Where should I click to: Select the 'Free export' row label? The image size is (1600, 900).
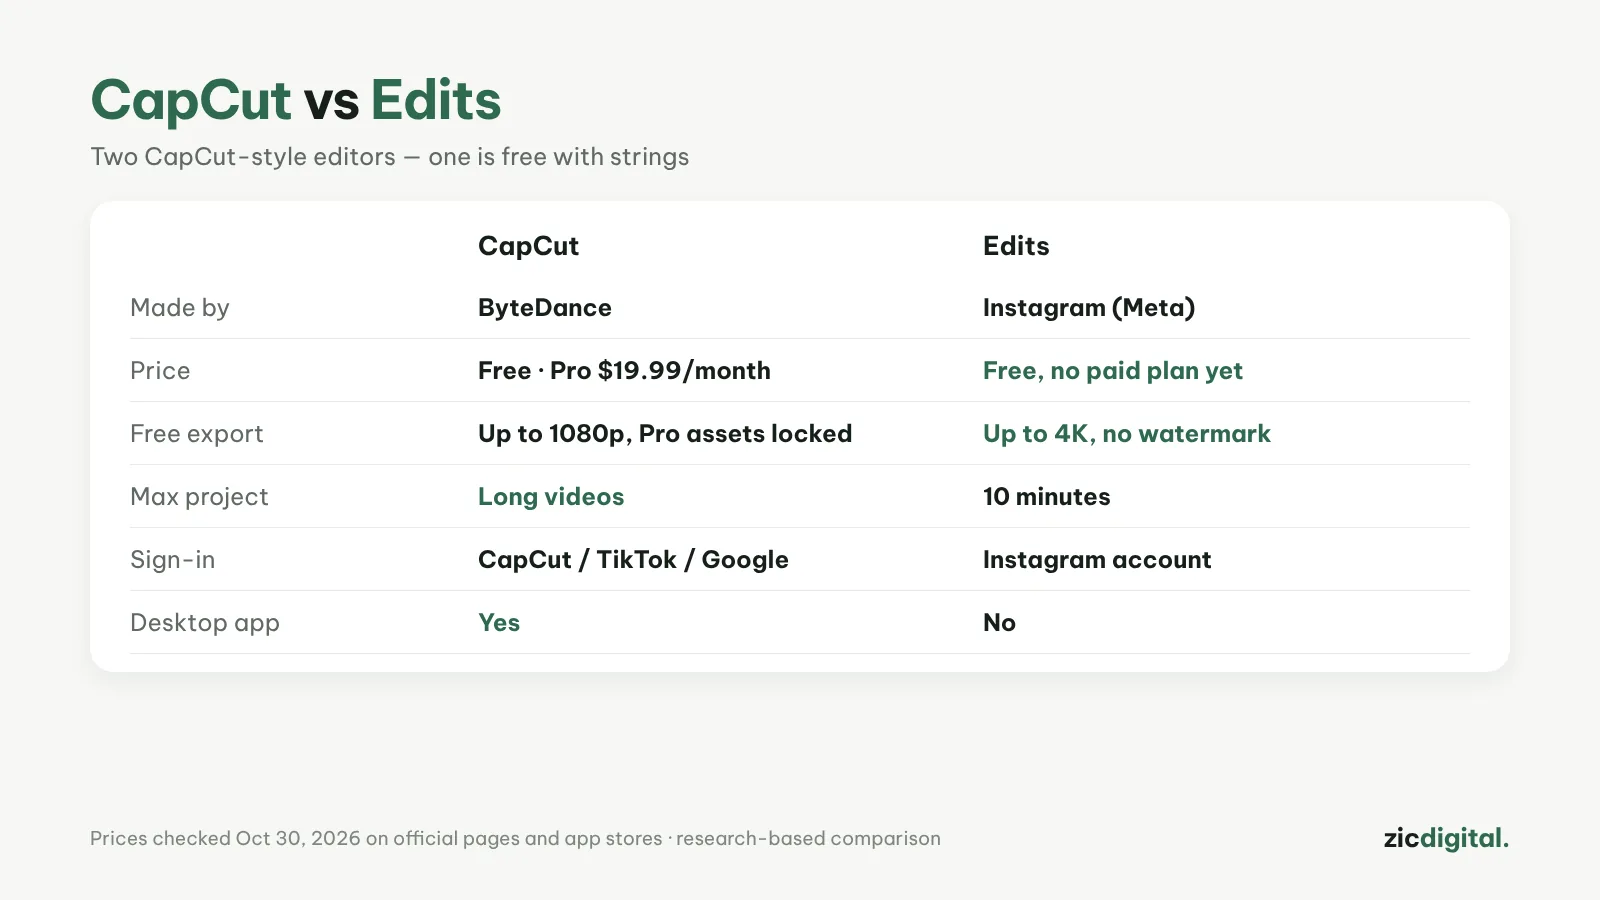[197, 434]
